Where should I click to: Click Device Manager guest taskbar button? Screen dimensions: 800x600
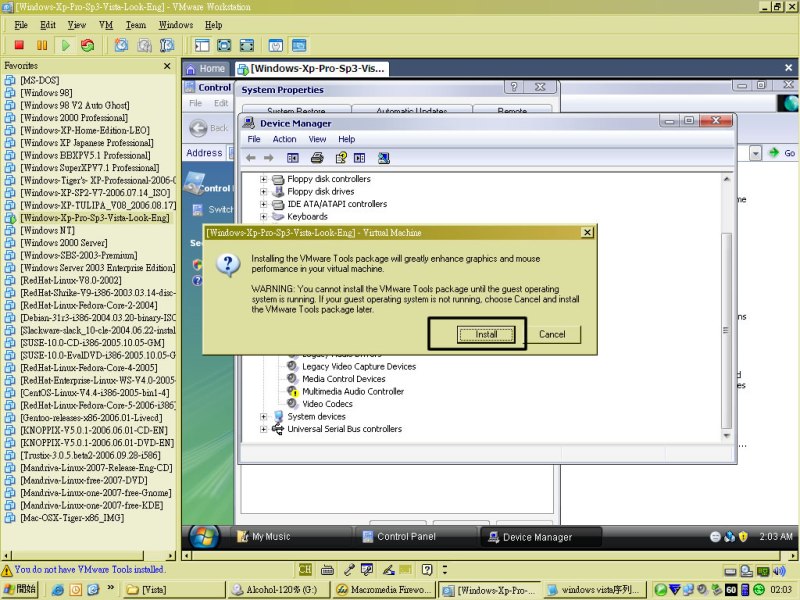540,537
